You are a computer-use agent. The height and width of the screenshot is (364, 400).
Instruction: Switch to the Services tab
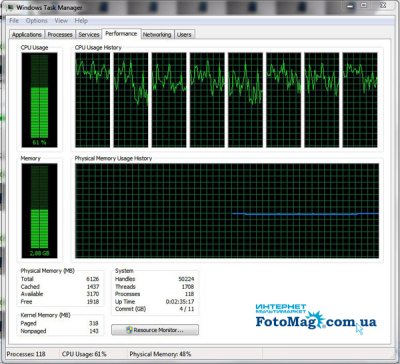[89, 35]
